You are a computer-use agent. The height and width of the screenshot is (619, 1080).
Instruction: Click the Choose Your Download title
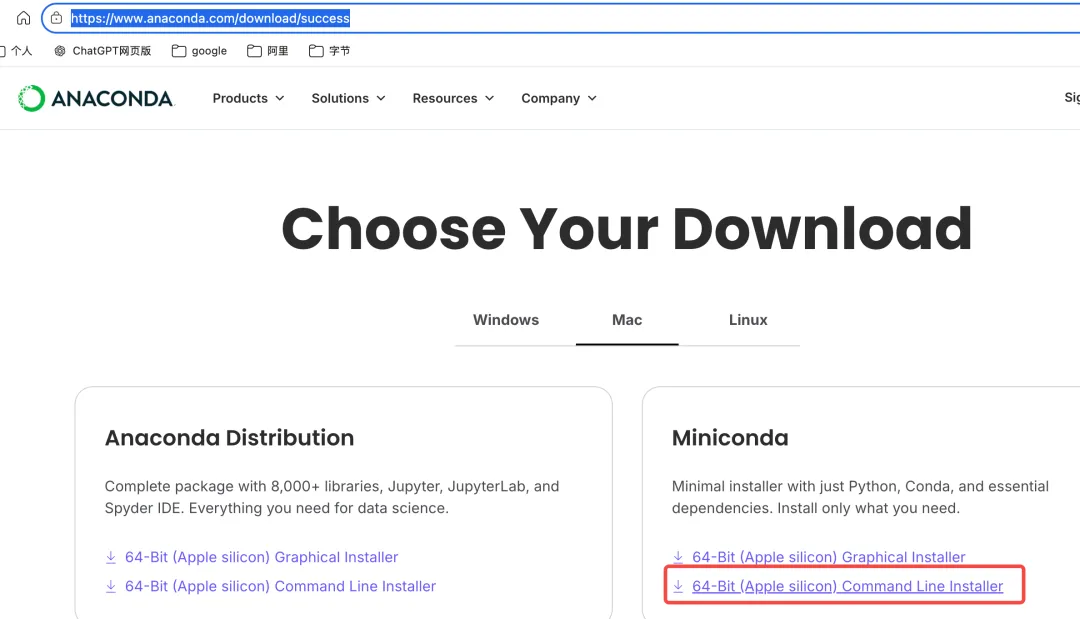click(x=627, y=229)
